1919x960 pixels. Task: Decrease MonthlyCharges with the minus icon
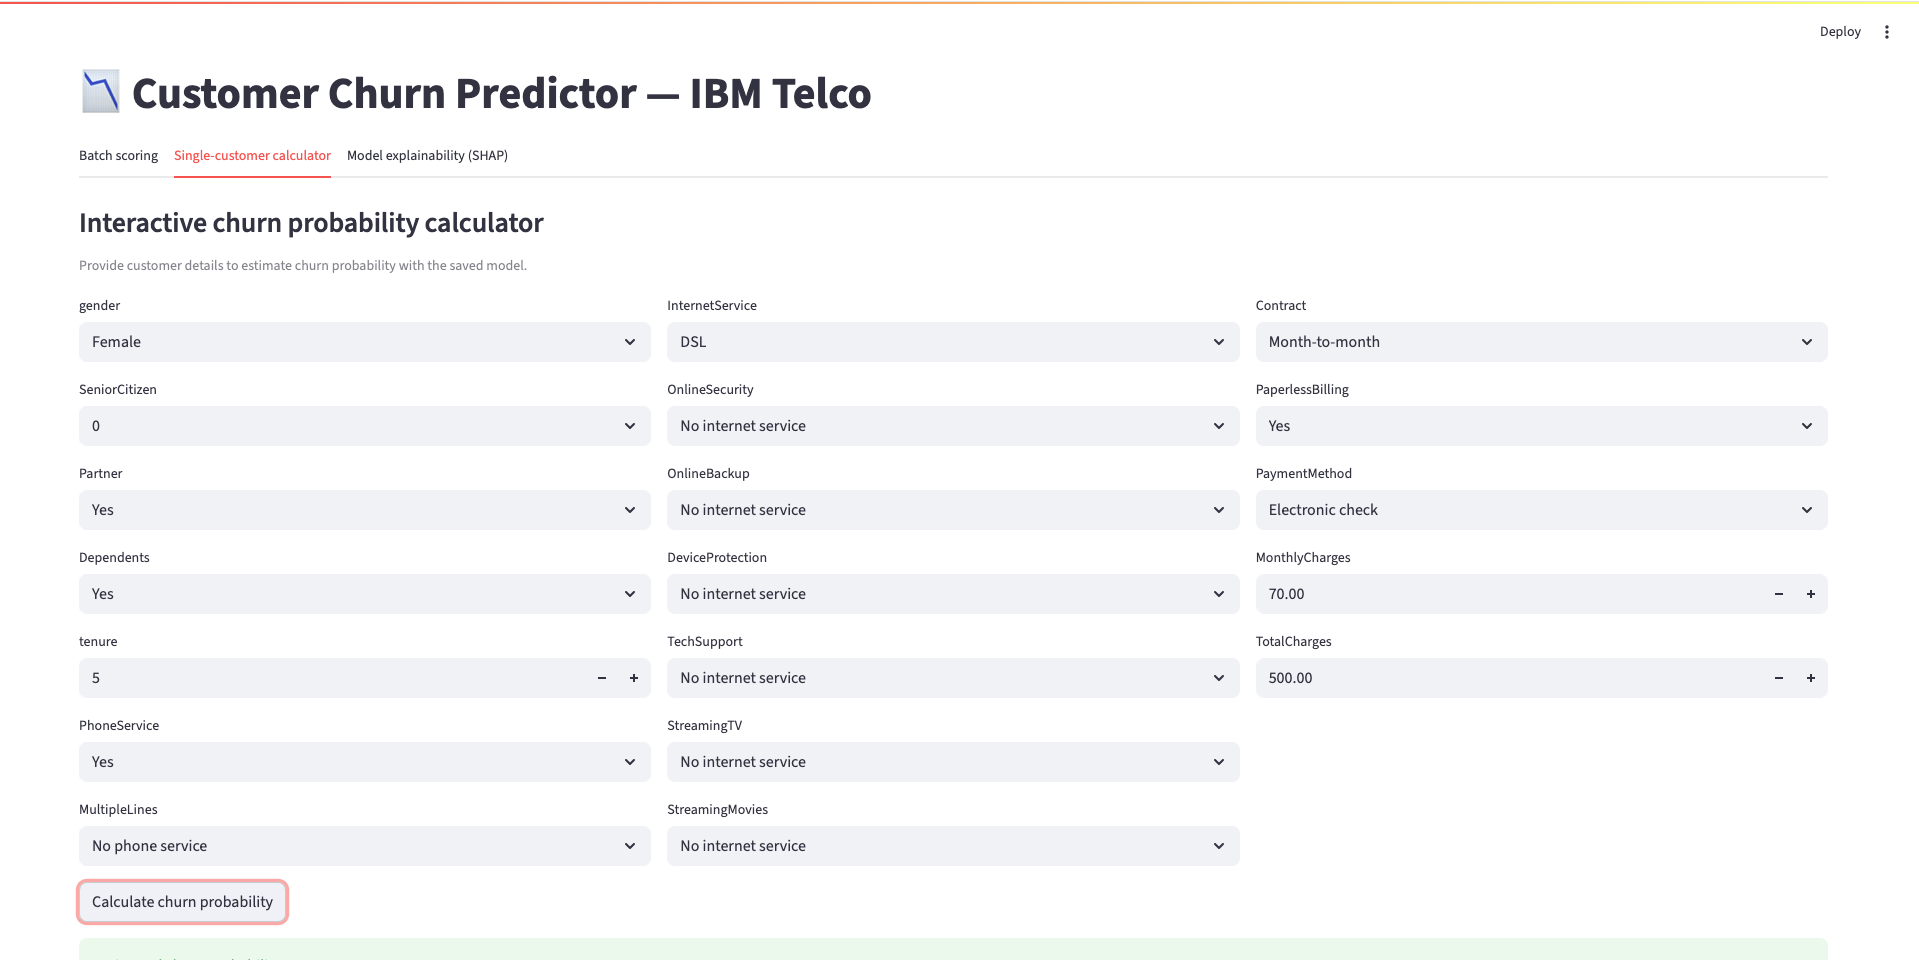click(1779, 594)
